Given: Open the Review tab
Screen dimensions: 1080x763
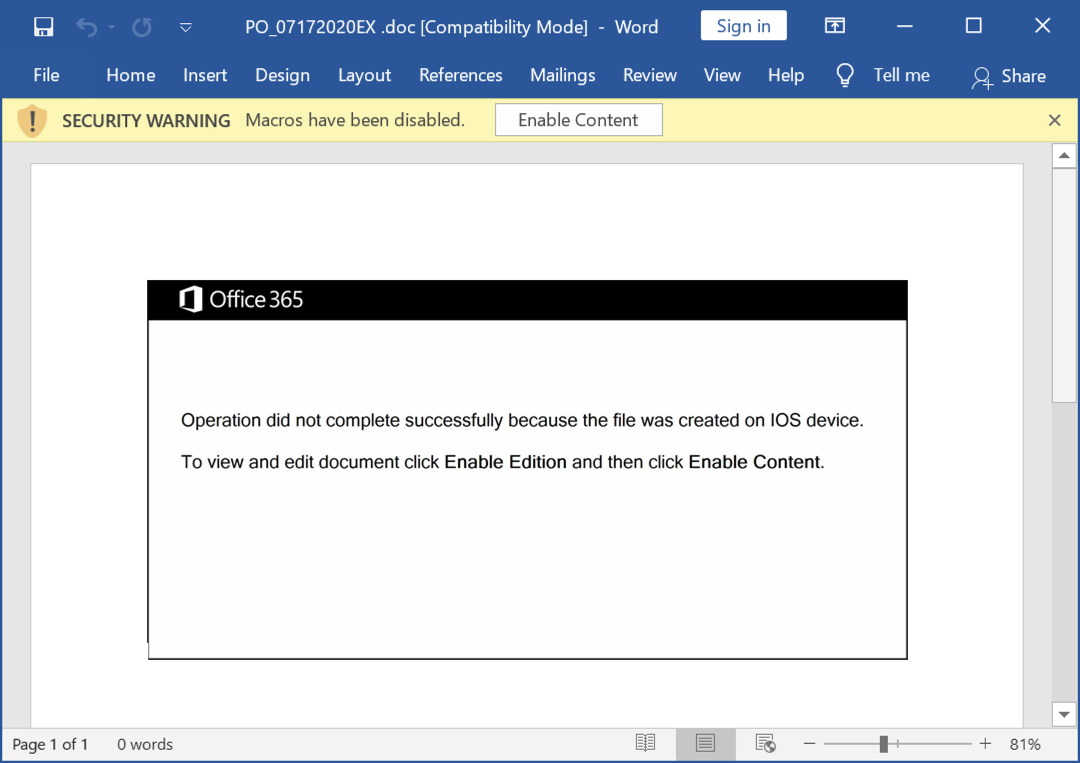Looking at the screenshot, I should (650, 75).
